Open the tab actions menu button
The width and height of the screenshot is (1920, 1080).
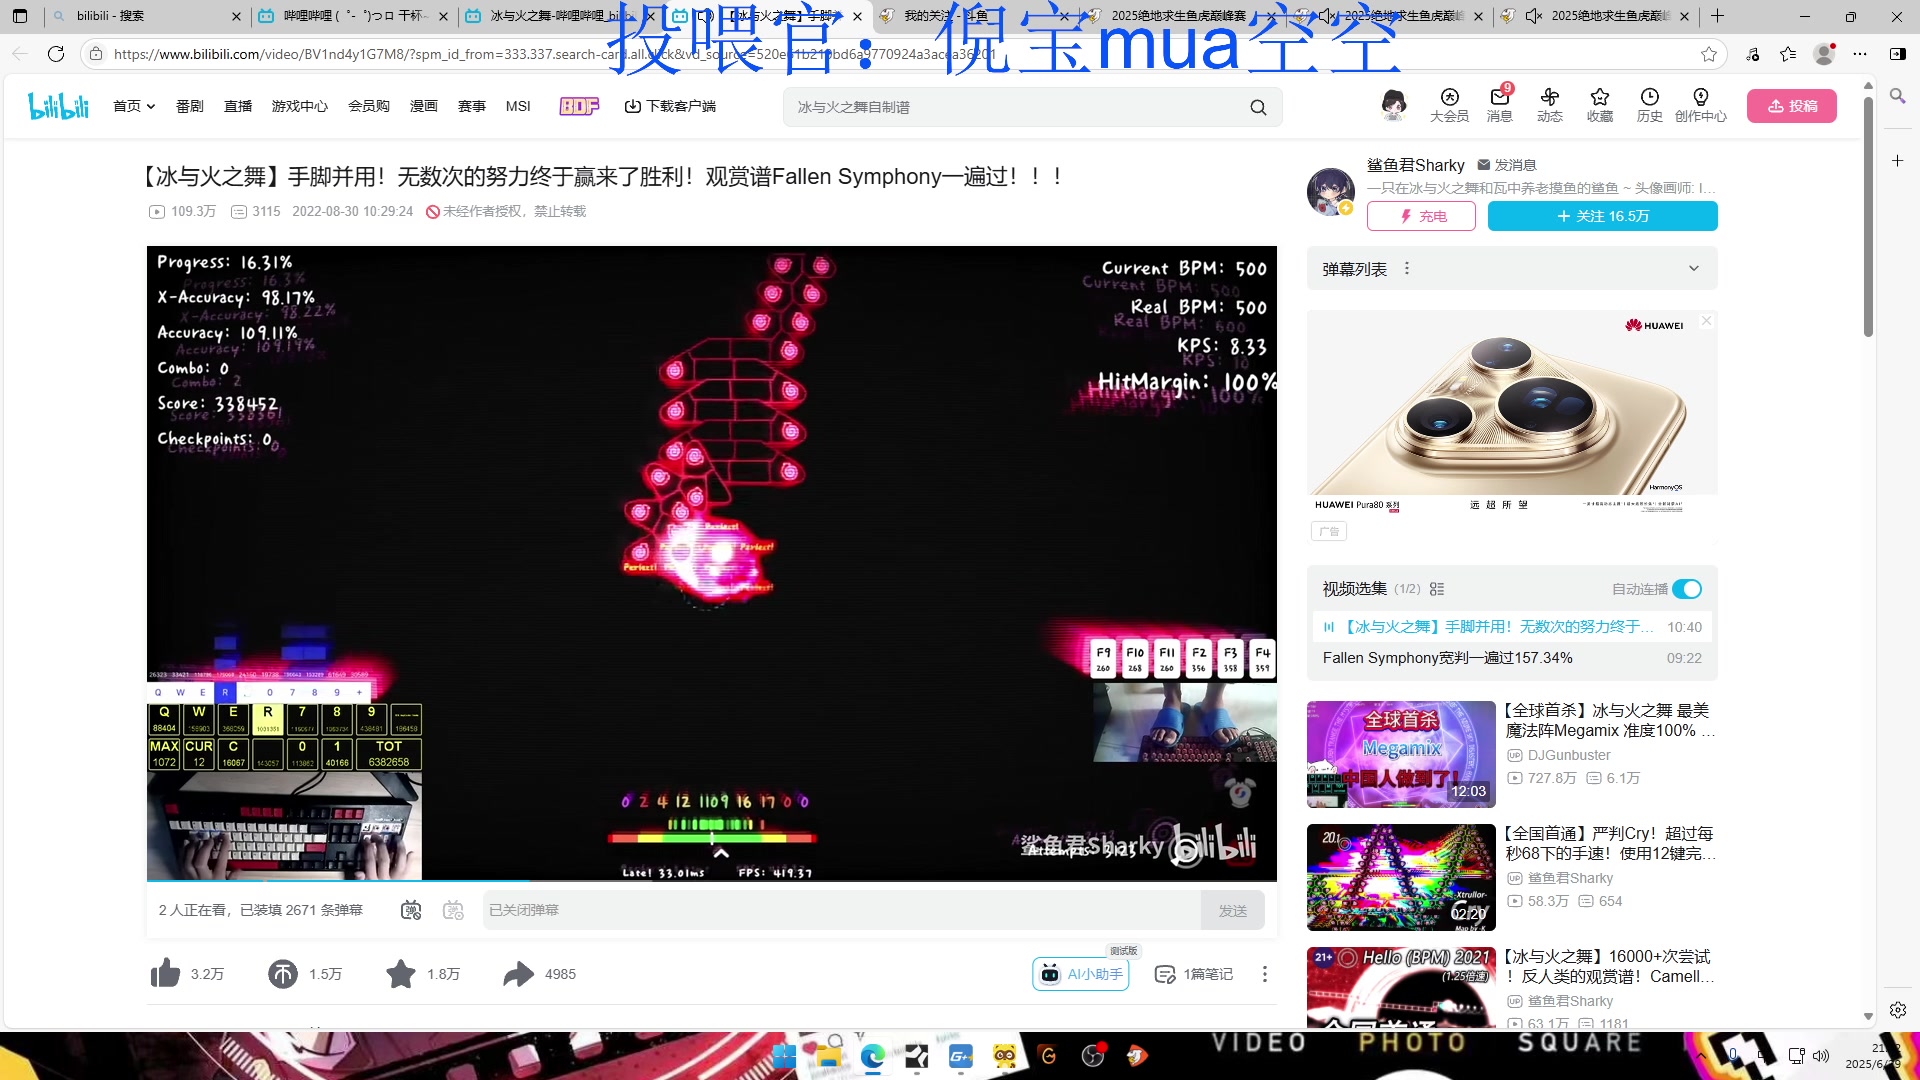(20, 16)
